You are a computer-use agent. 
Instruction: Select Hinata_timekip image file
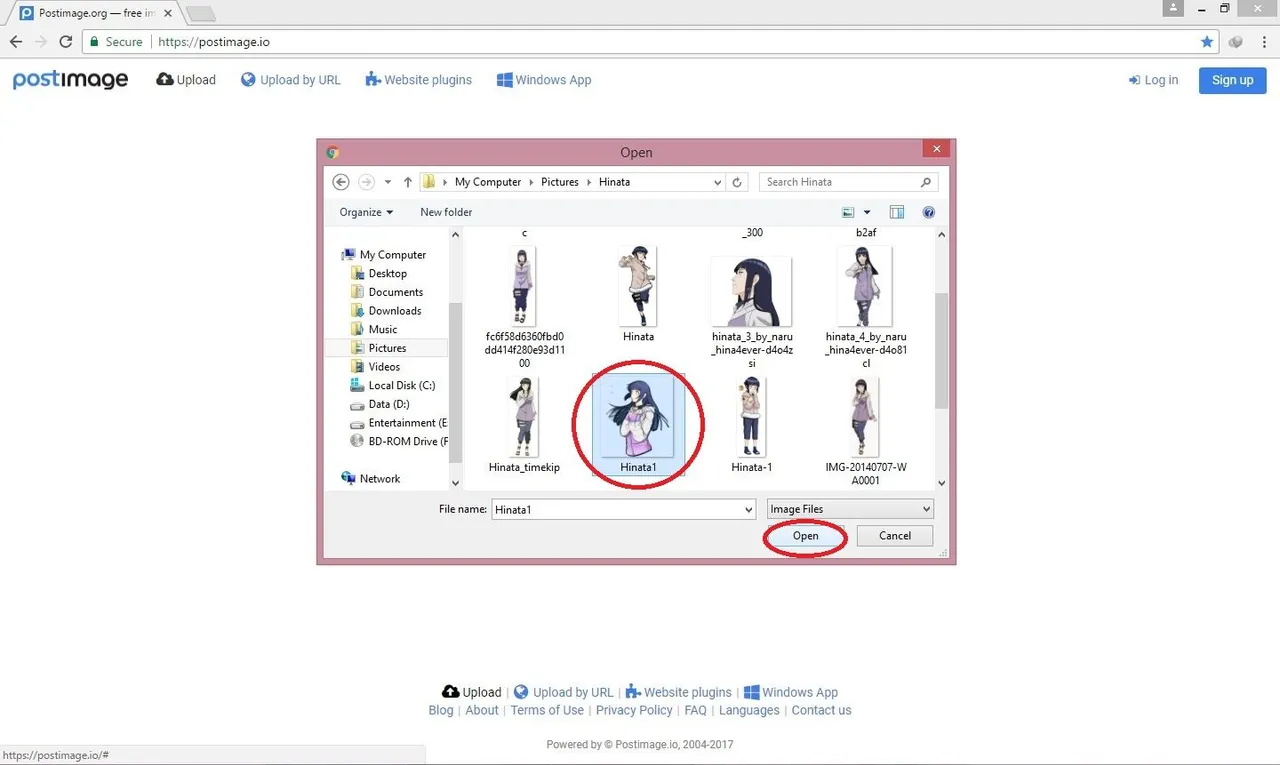524,425
